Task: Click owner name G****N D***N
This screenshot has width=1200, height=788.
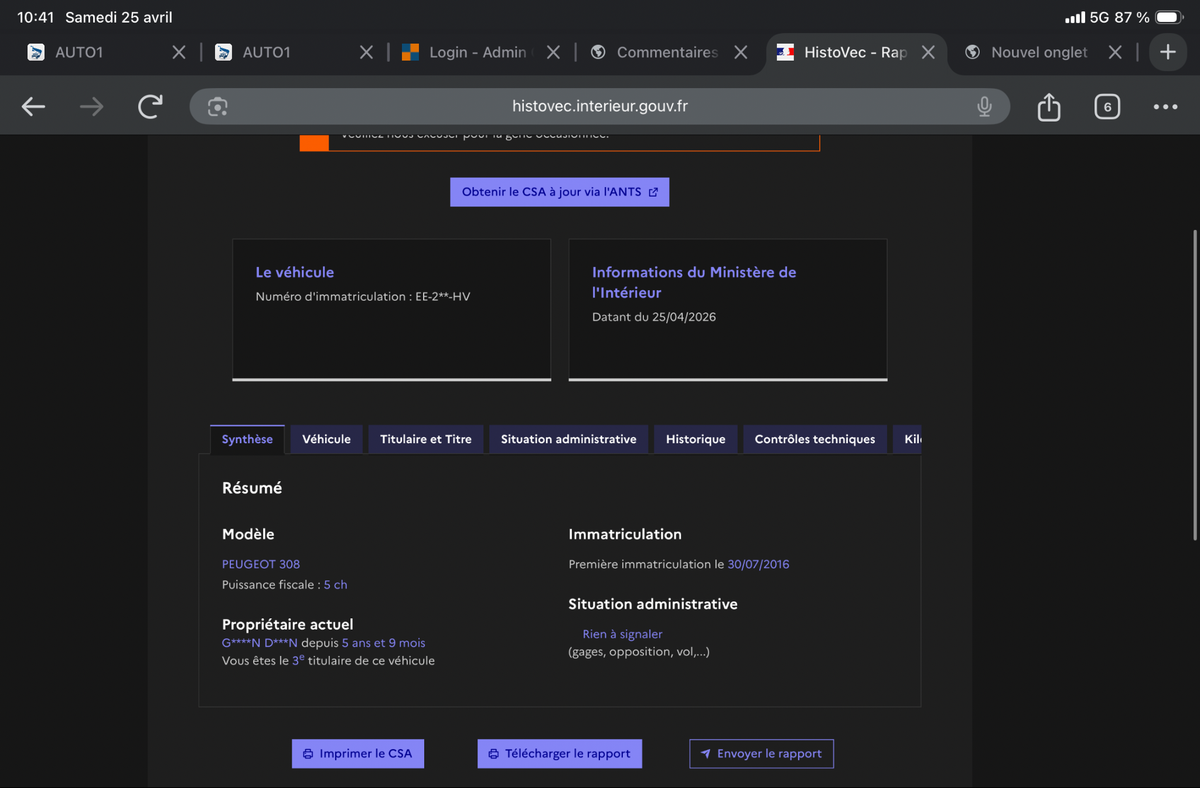Action: coord(260,643)
